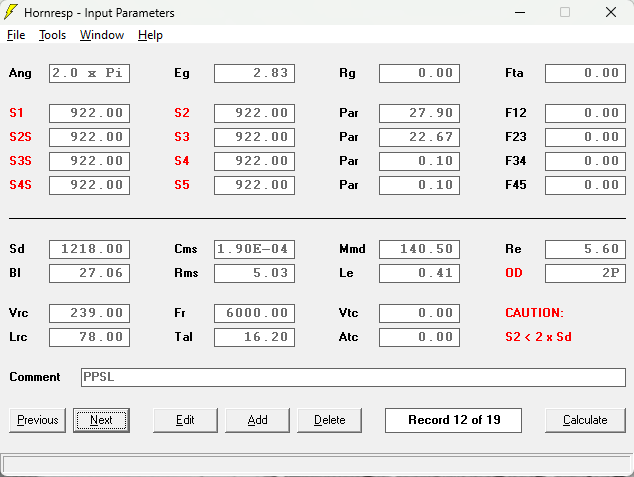Click the red S2S label
Image resolution: width=634 pixels, height=477 pixels.
point(20,137)
